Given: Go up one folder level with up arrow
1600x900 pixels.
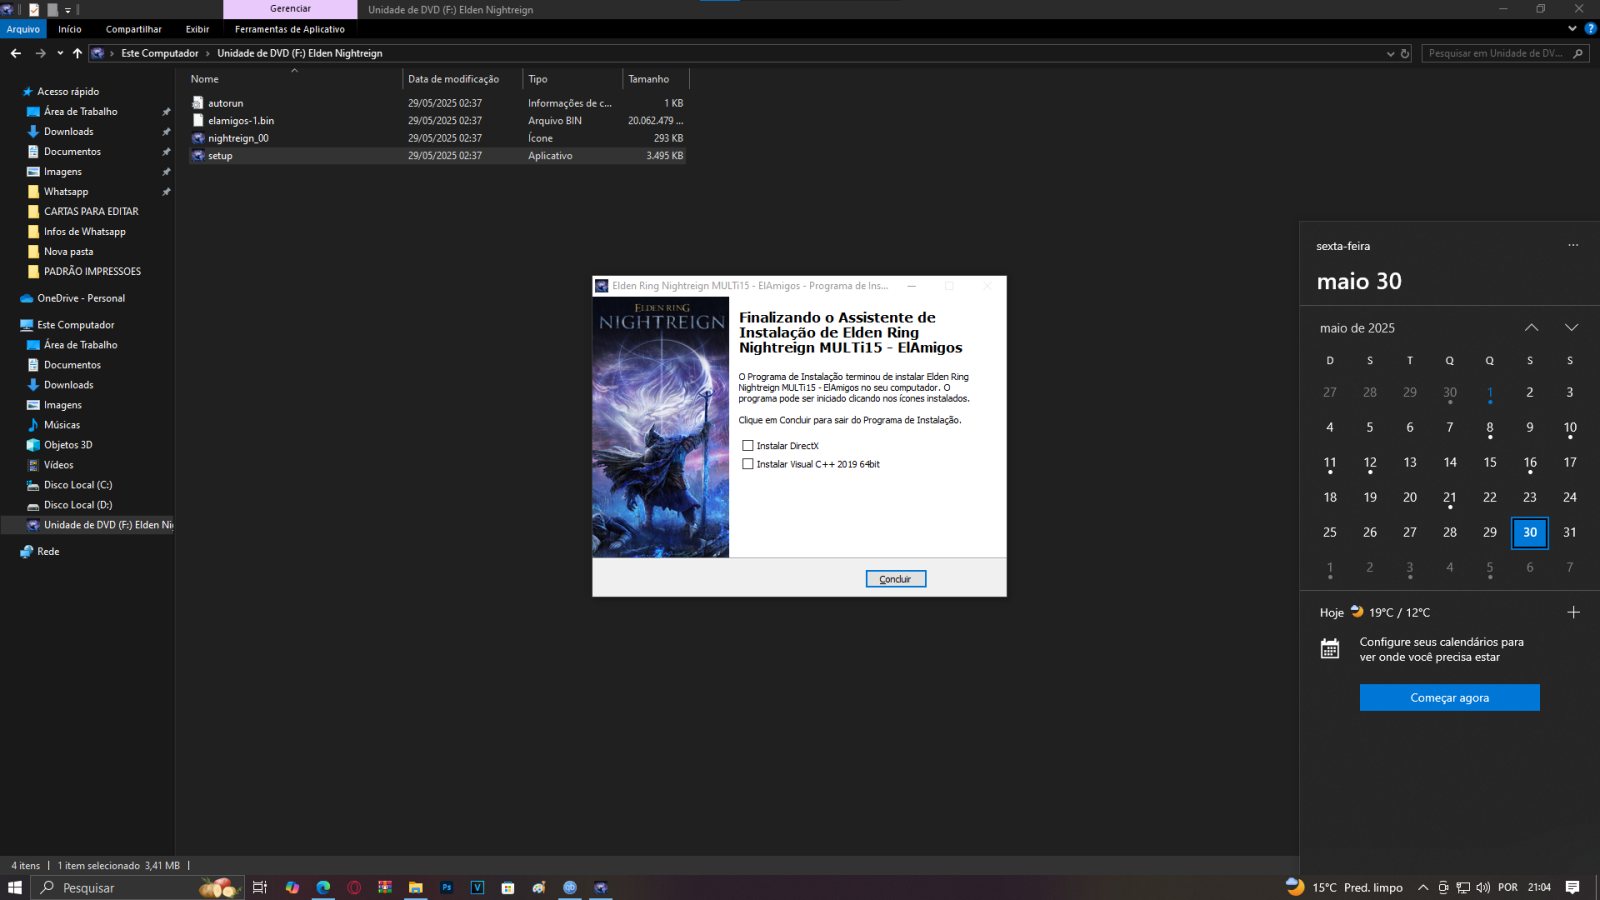Looking at the screenshot, I should pyautogui.click(x=77, y=53).
